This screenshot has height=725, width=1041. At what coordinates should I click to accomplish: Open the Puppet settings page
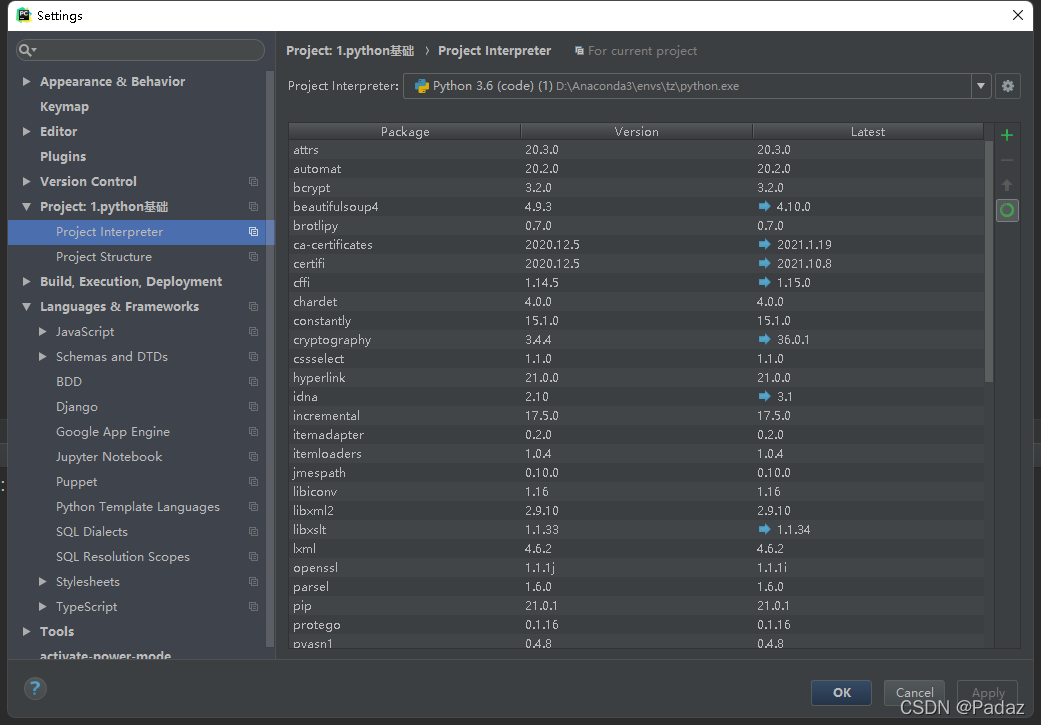click(x=76, y=482)
